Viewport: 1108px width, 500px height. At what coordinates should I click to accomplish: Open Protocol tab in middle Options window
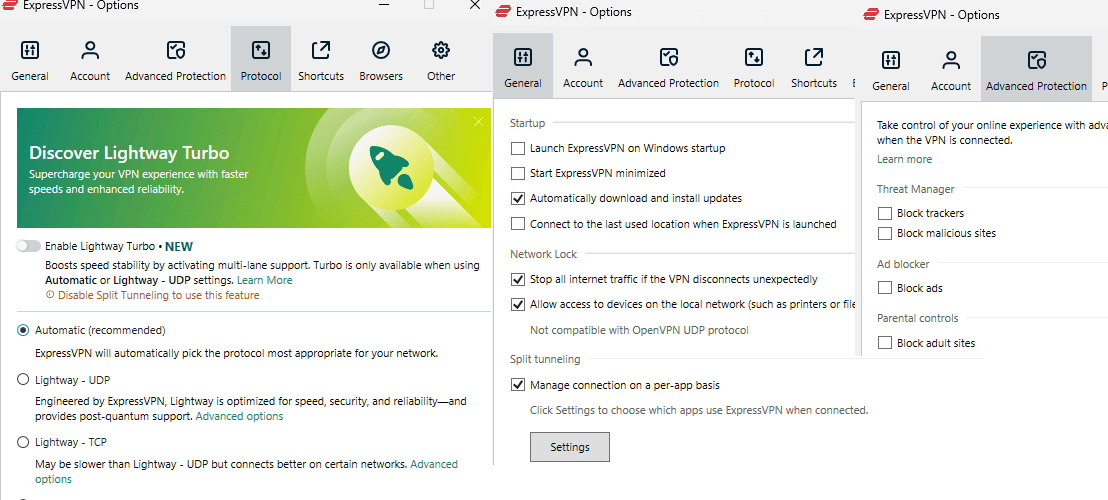754,66
